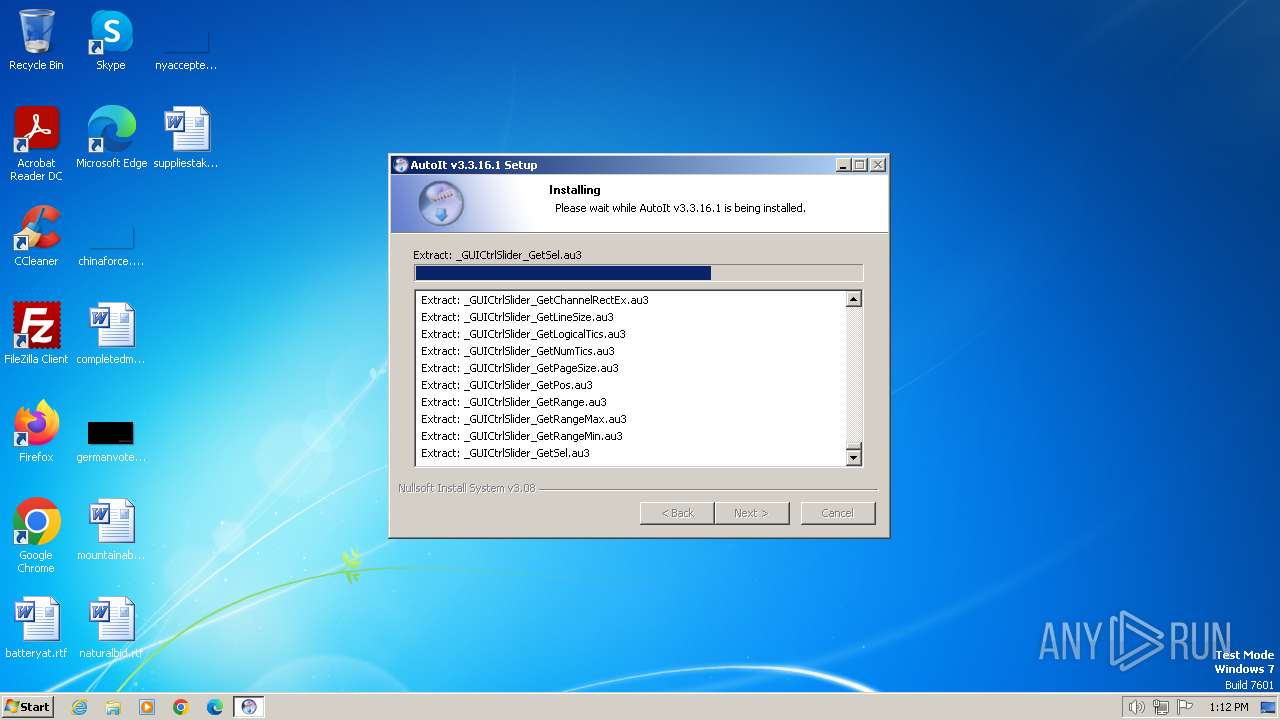Screen dimensions: 1280x720
Task: Click the installation progress bar
Action: (638, 273)
